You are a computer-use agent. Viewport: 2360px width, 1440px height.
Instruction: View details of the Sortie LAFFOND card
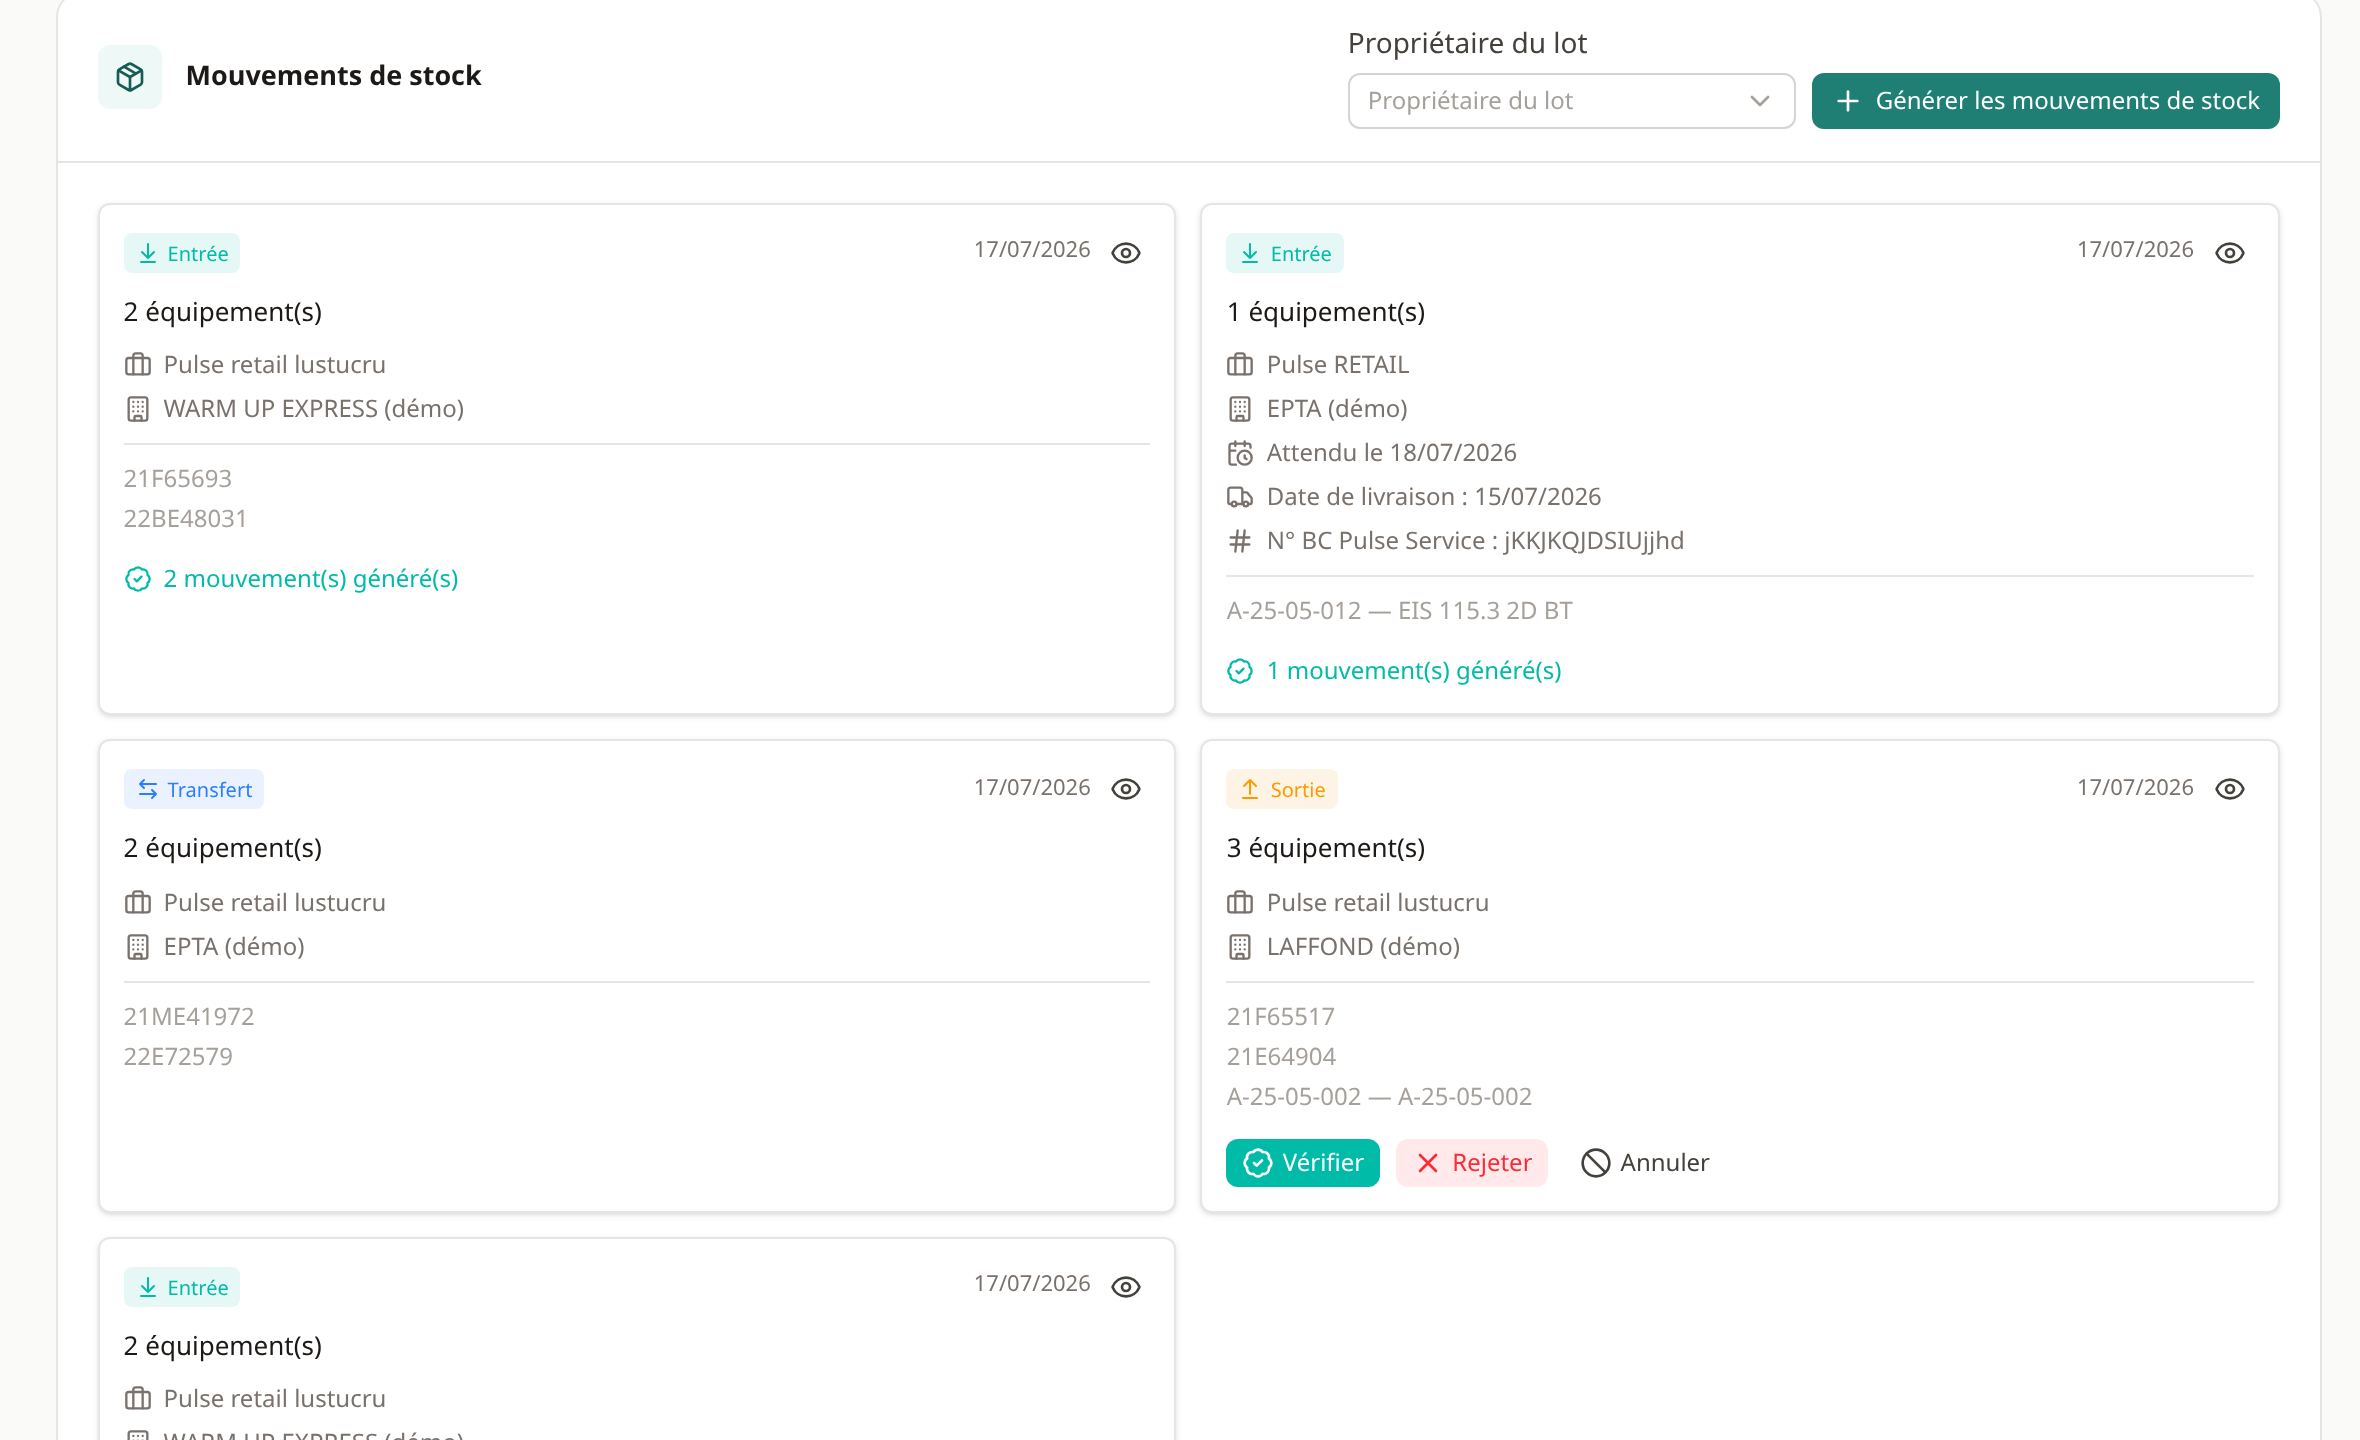point(2230,789)
